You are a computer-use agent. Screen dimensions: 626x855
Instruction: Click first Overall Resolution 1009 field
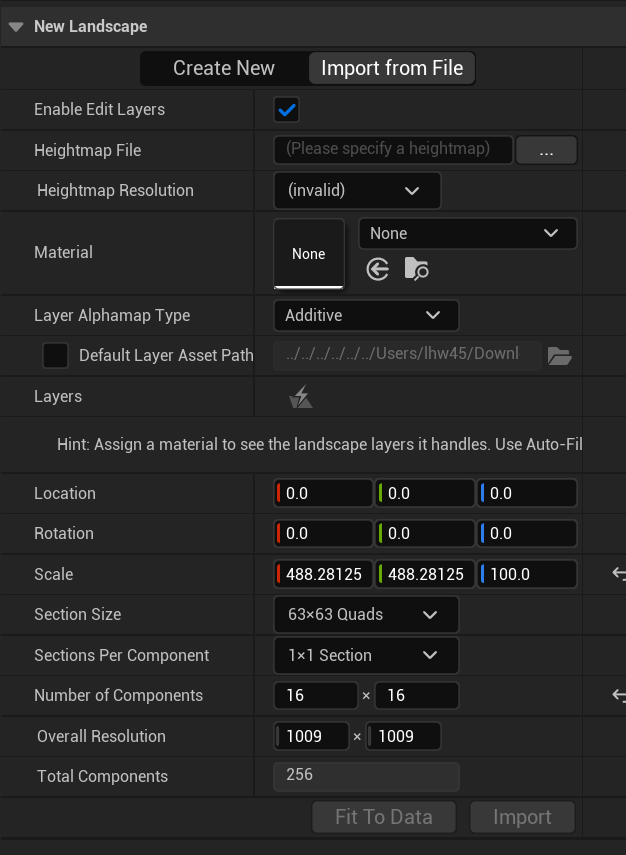[311, 736]
